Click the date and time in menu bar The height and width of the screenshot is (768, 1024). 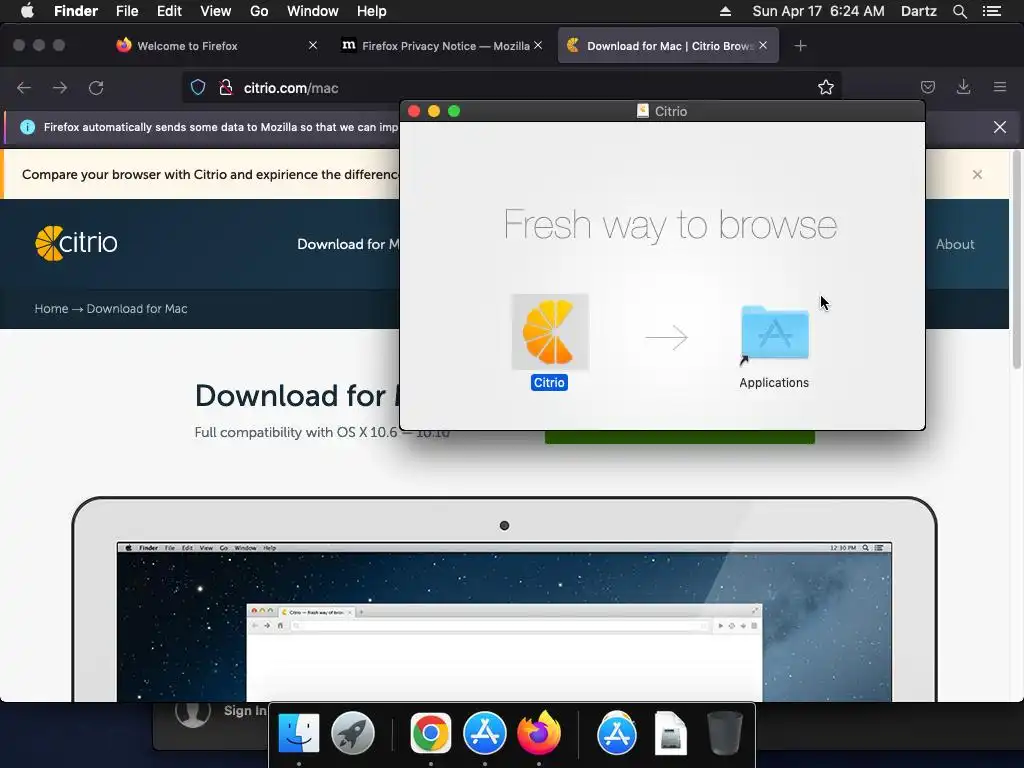point(818,11)
